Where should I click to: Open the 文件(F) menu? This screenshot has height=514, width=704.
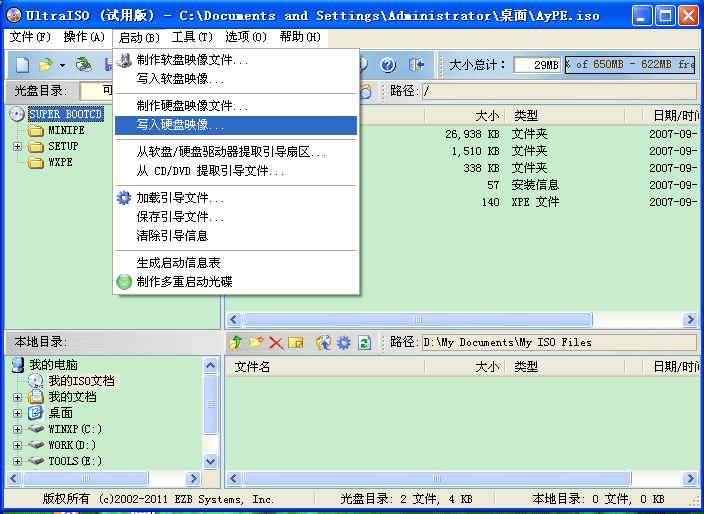point(30,37)
